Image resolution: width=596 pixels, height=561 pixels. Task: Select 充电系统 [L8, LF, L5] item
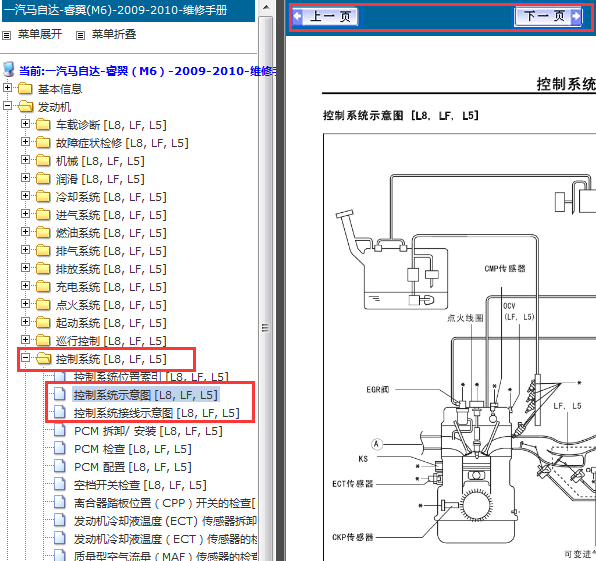coord(111,287)
